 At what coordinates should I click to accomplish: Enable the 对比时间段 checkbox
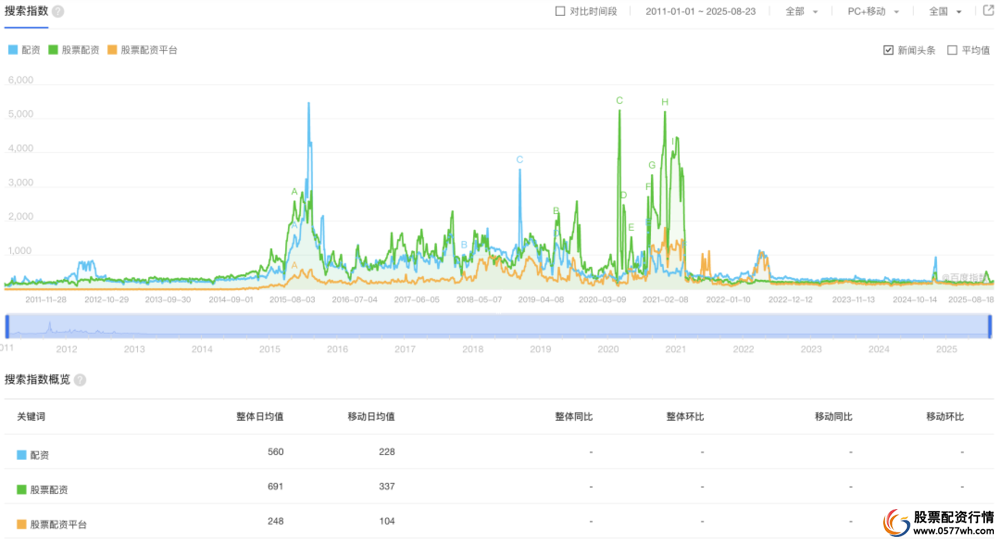click(560, 12)
